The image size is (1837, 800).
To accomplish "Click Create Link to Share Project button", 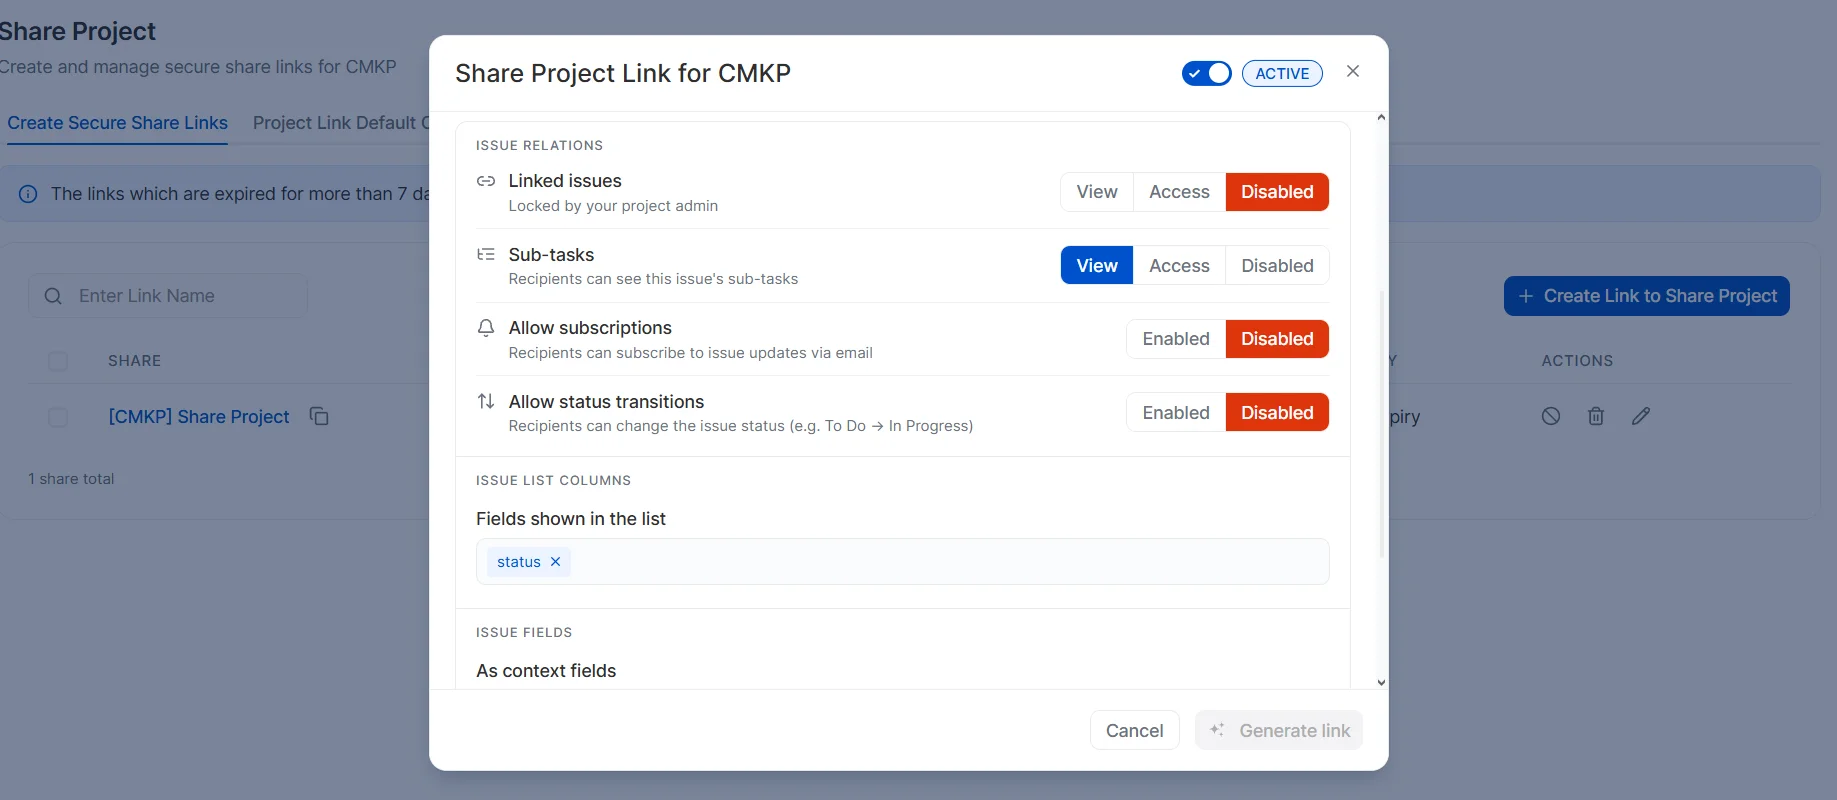I will click(1646, 296).
